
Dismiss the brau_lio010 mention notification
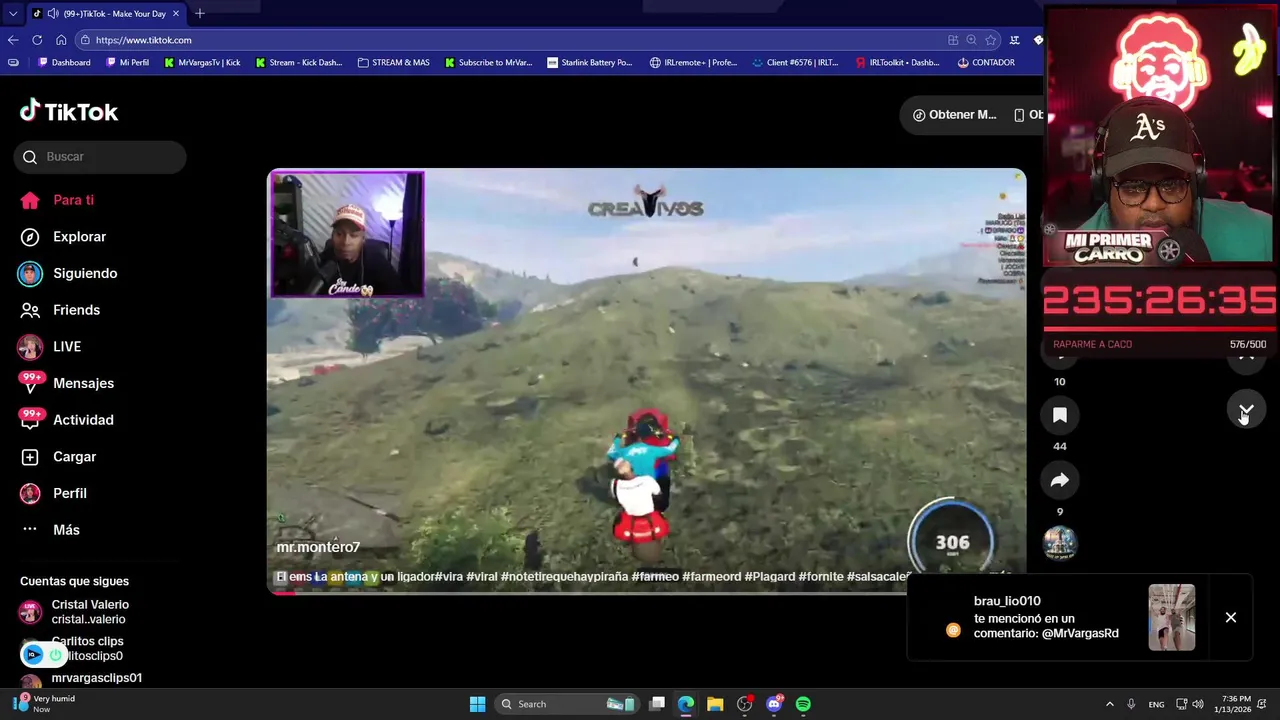[x=1231, y=618]
